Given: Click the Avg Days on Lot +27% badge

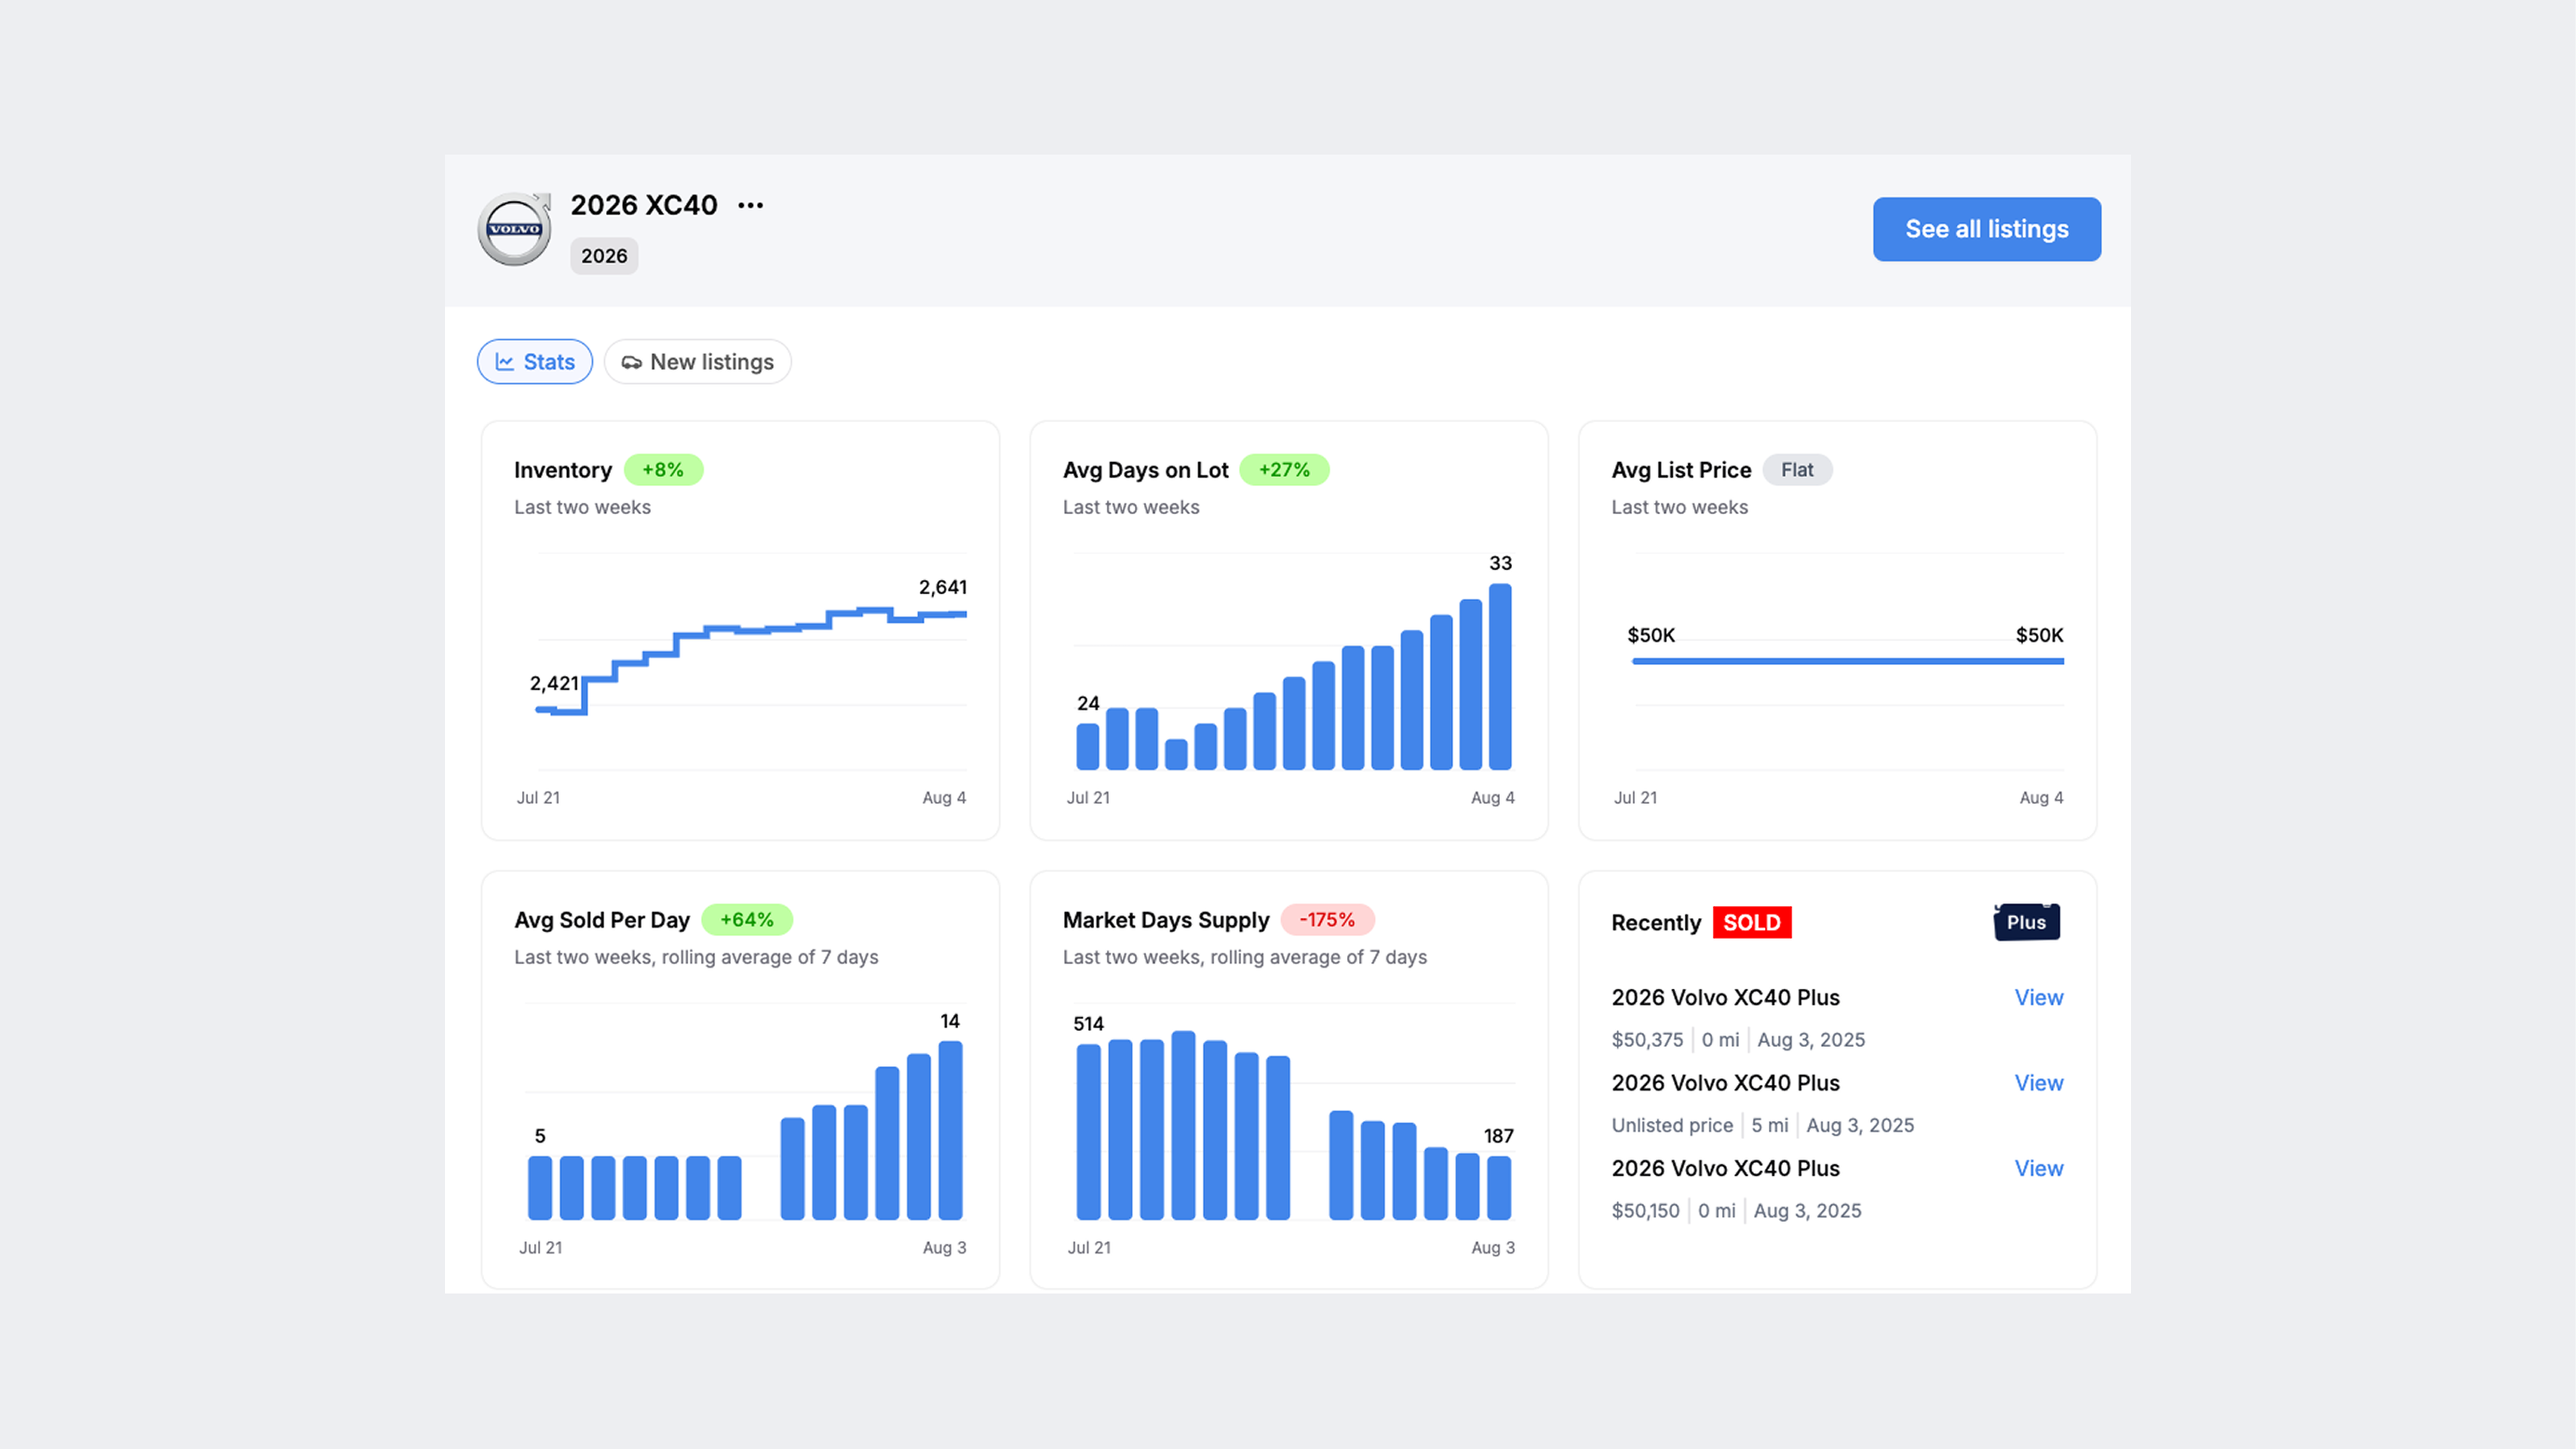Looking at the screenshot, I should pyautogui.click(x=1284, y=470).
